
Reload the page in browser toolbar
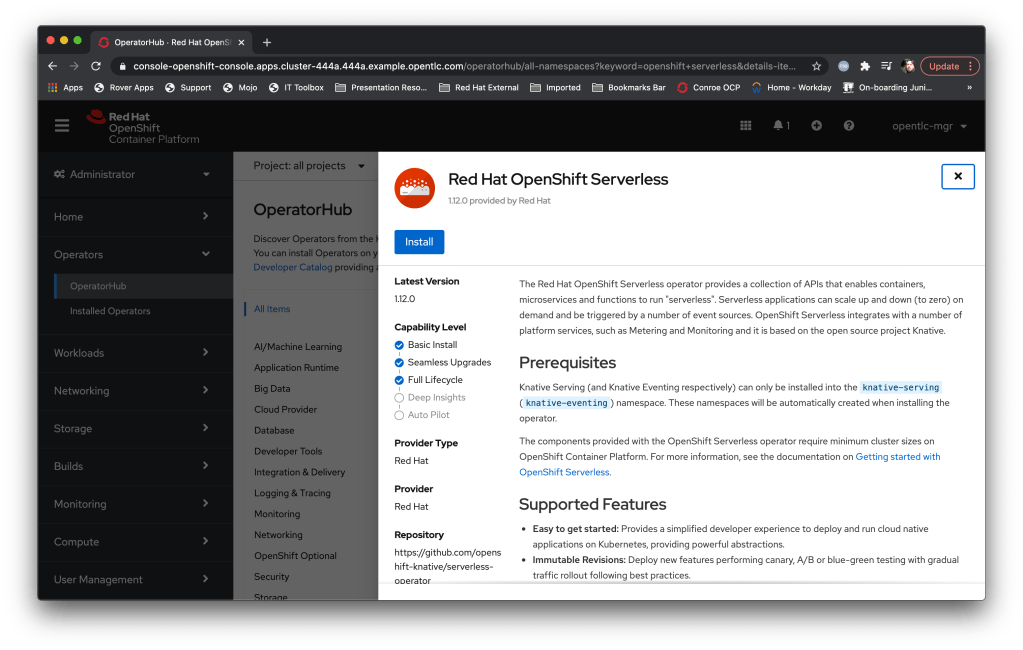[x=96, y=66]
